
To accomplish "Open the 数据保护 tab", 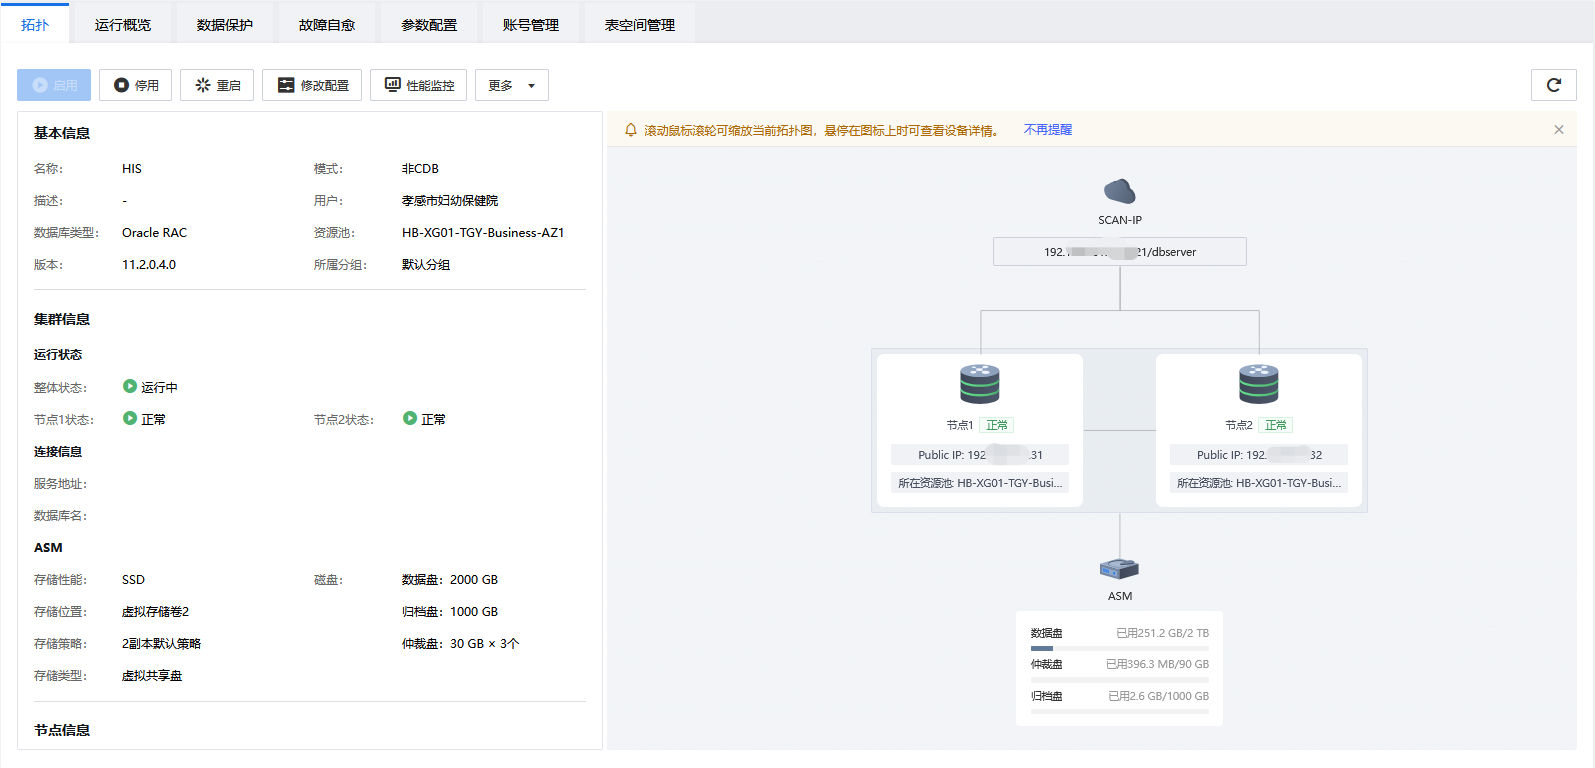I will (x=225, y=25).
